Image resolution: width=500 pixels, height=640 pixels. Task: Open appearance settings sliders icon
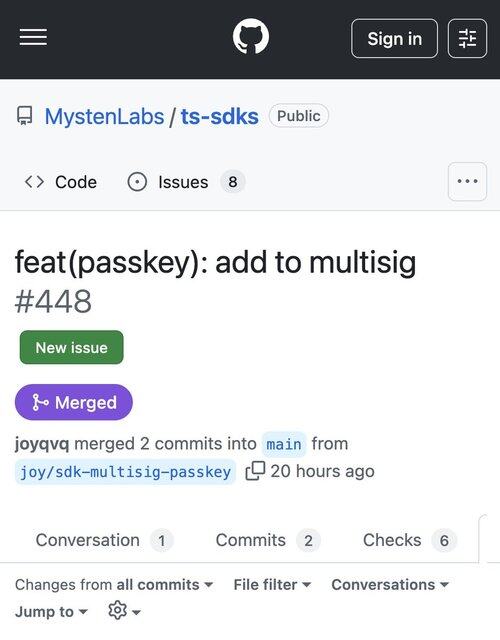(x=467, y=38)
